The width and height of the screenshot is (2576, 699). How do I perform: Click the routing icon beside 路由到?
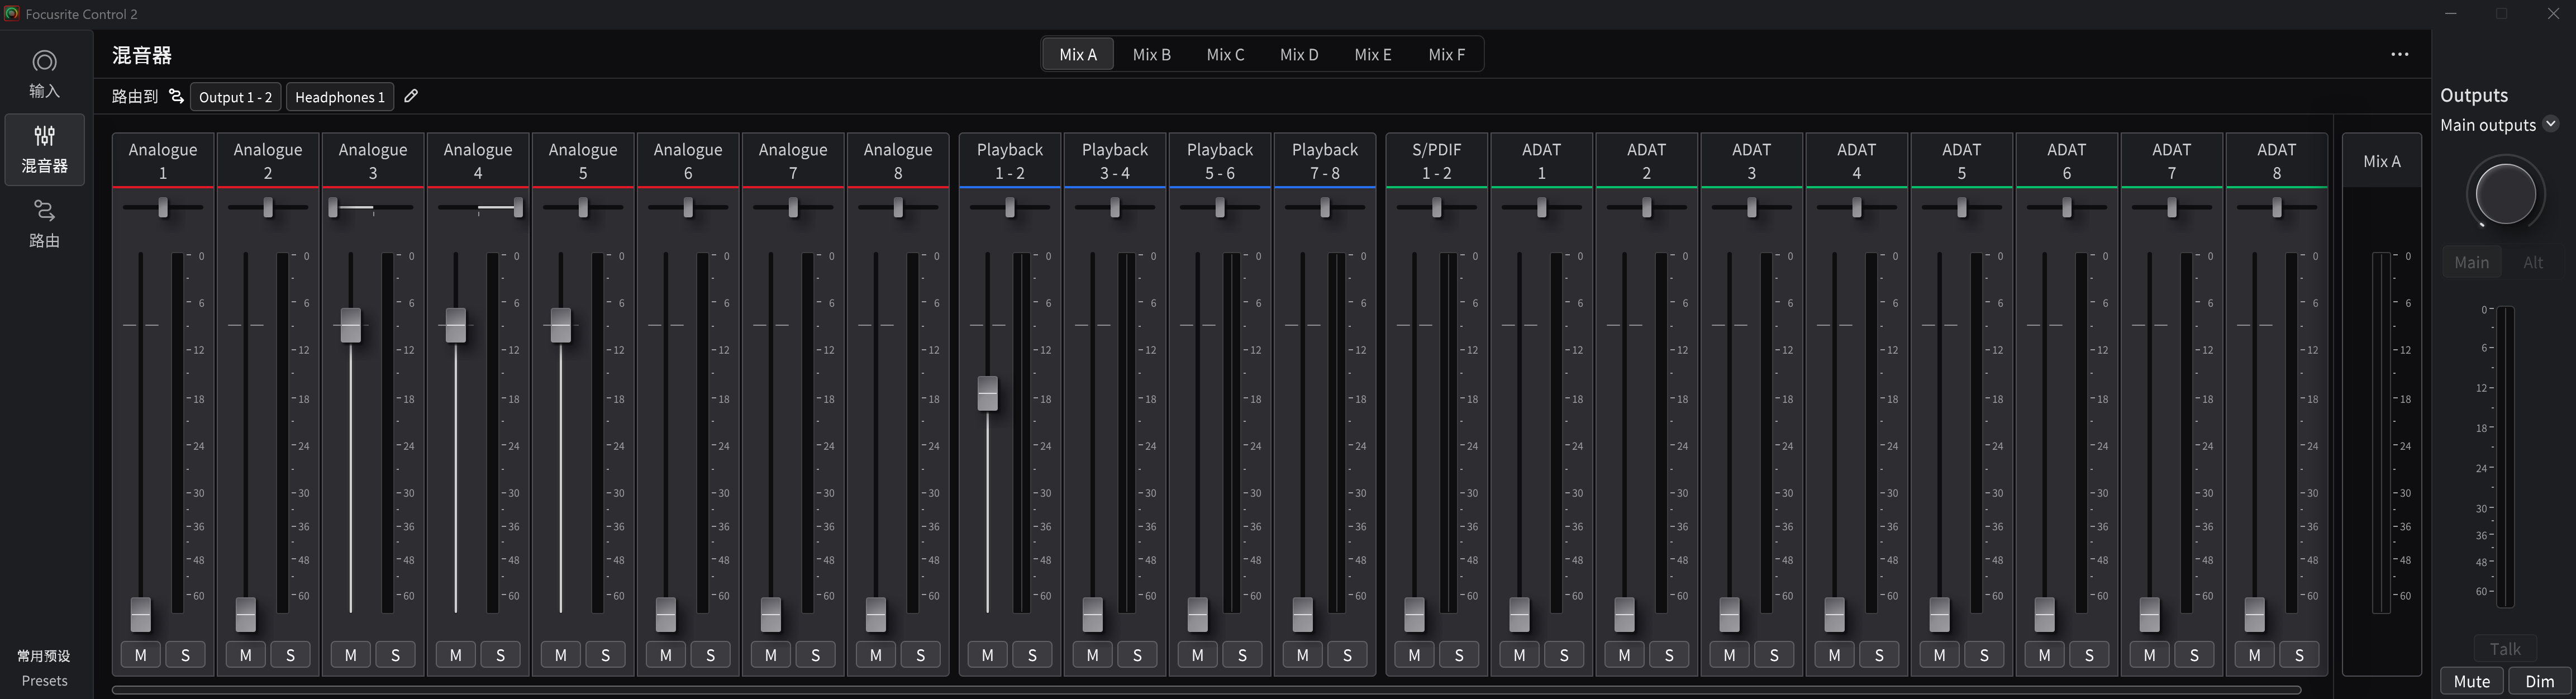tap(176, 96)
